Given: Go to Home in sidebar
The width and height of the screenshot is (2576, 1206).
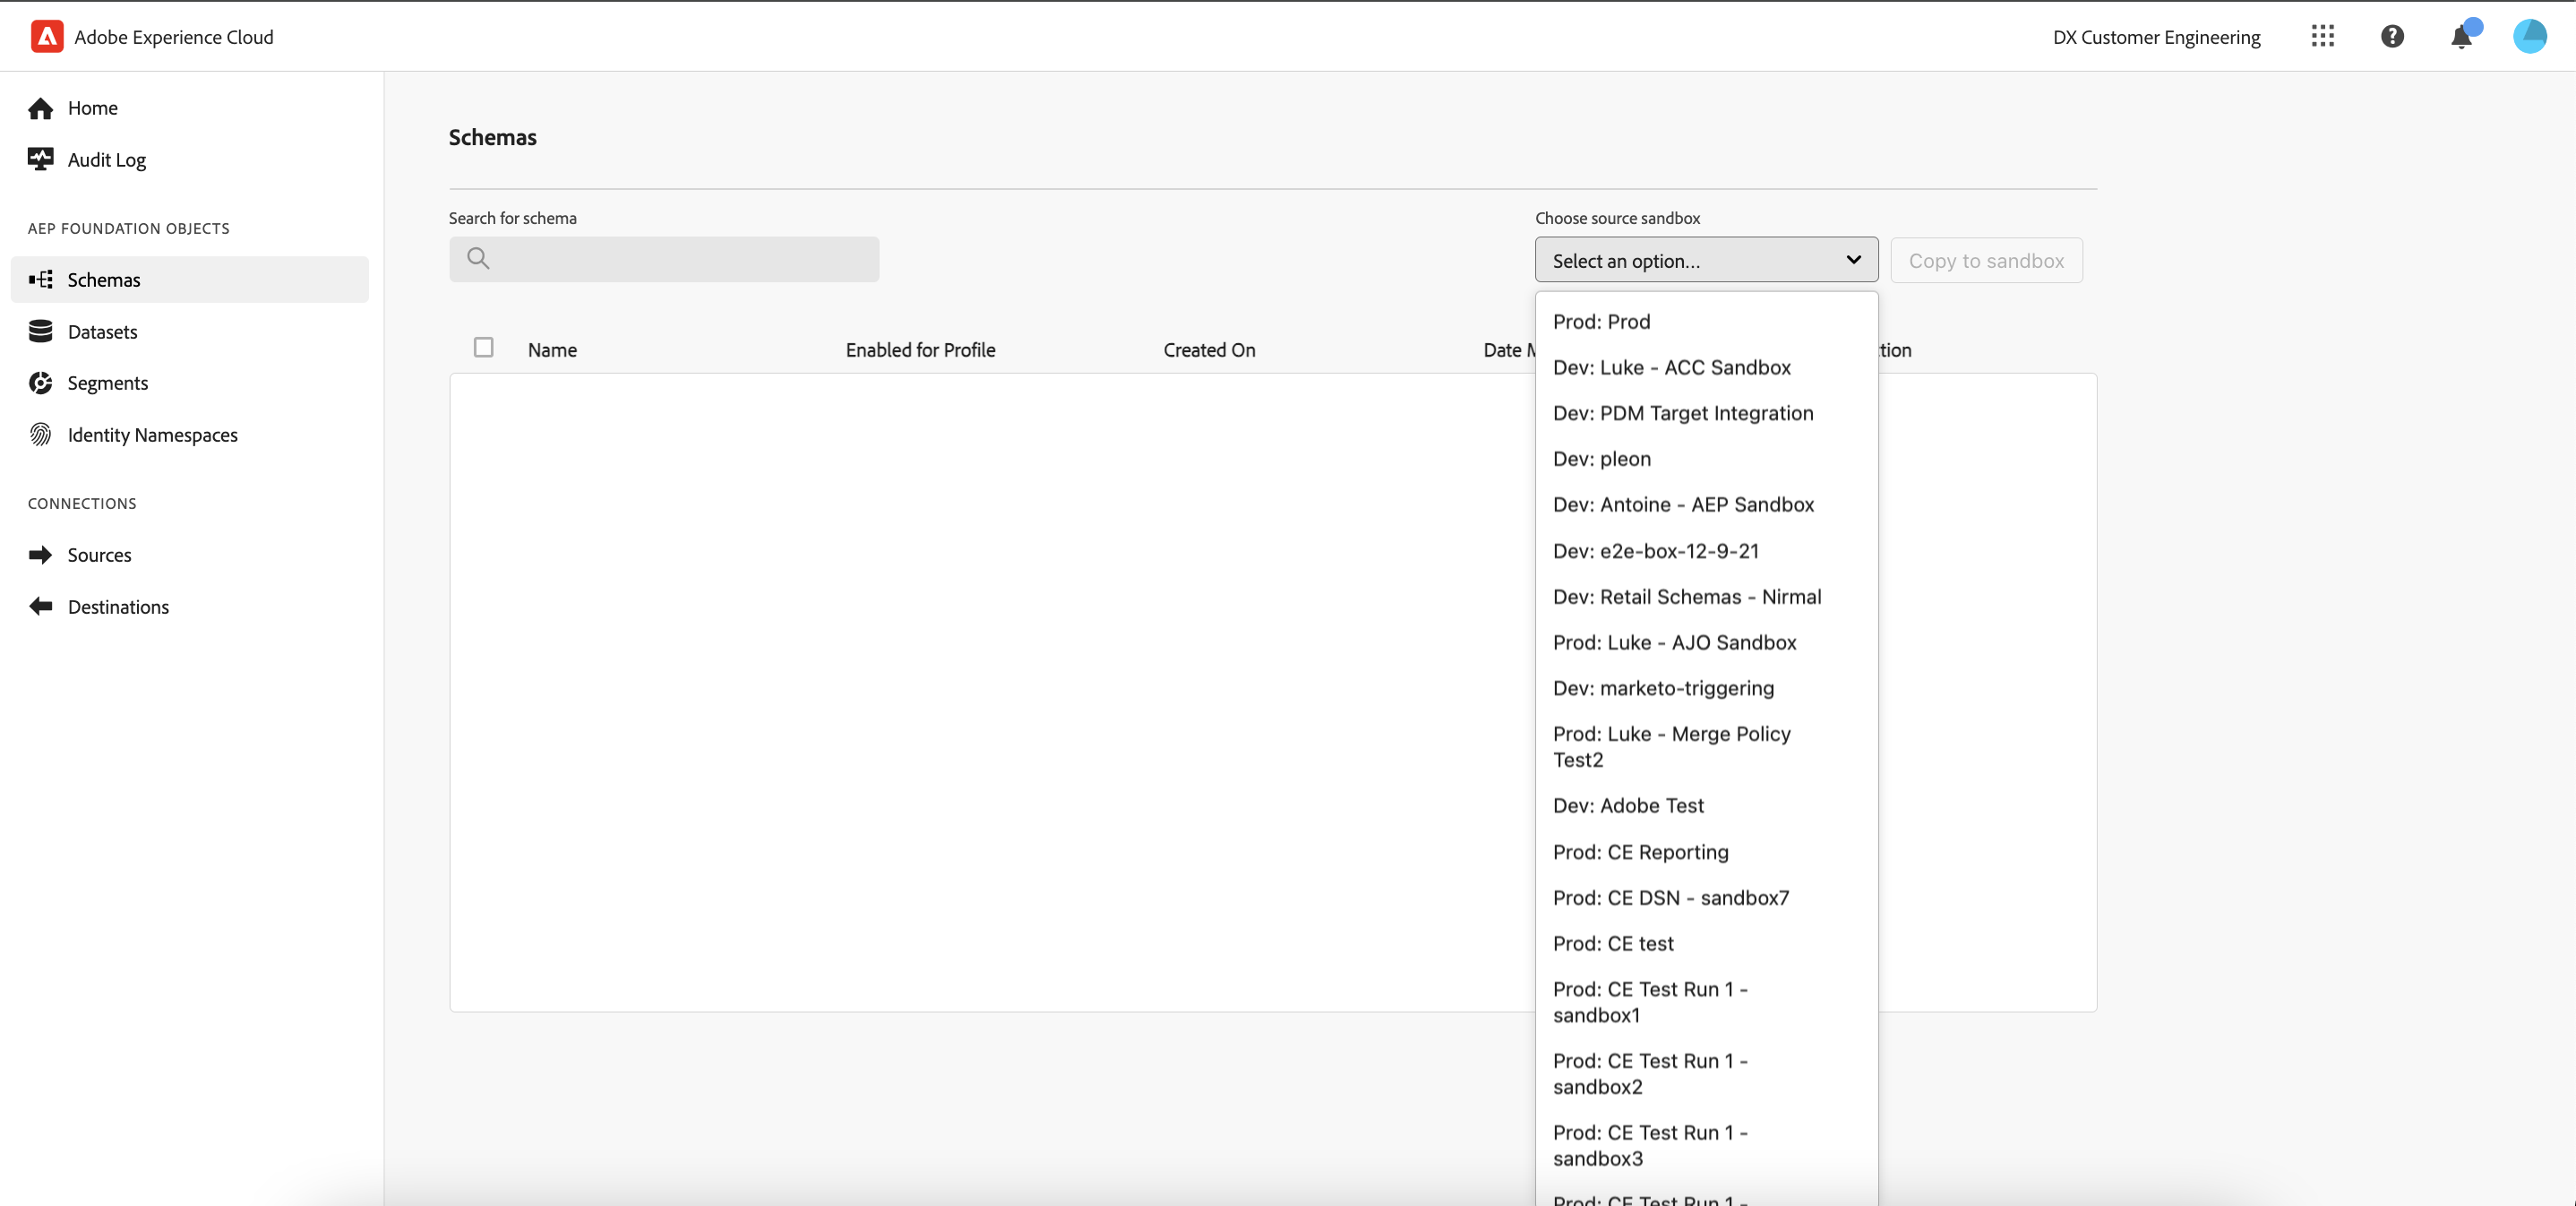Looking at the screenshot, I should click(x=190, y=108).
